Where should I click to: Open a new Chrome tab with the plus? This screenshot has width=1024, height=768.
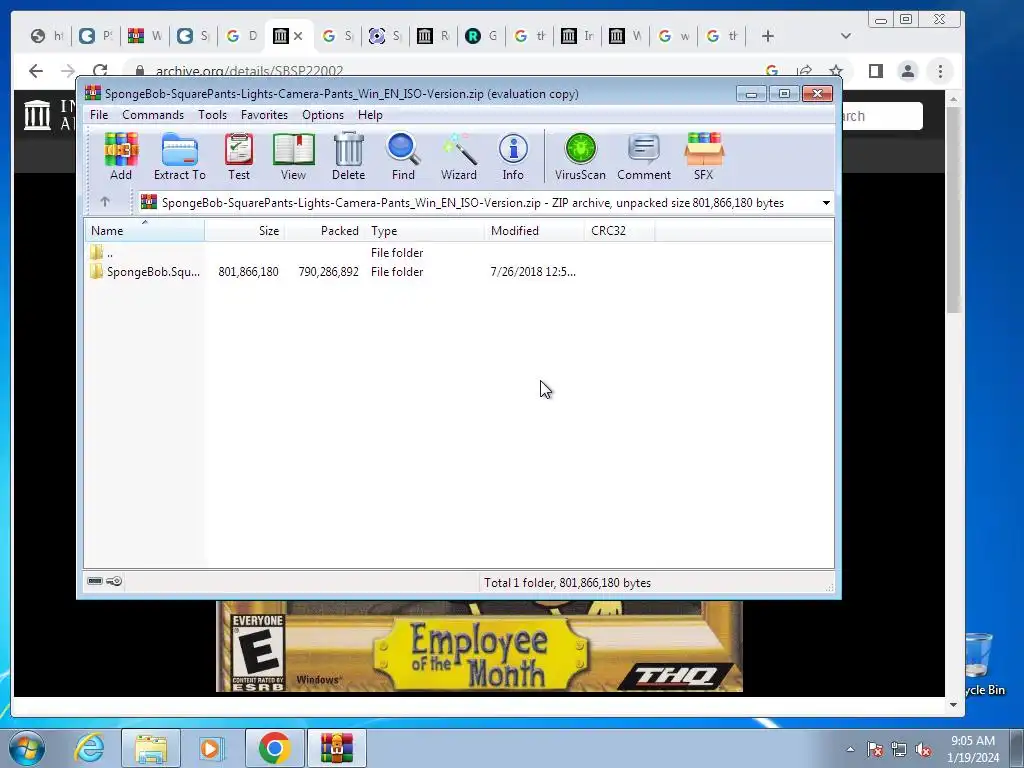click(x=768, y=36)
